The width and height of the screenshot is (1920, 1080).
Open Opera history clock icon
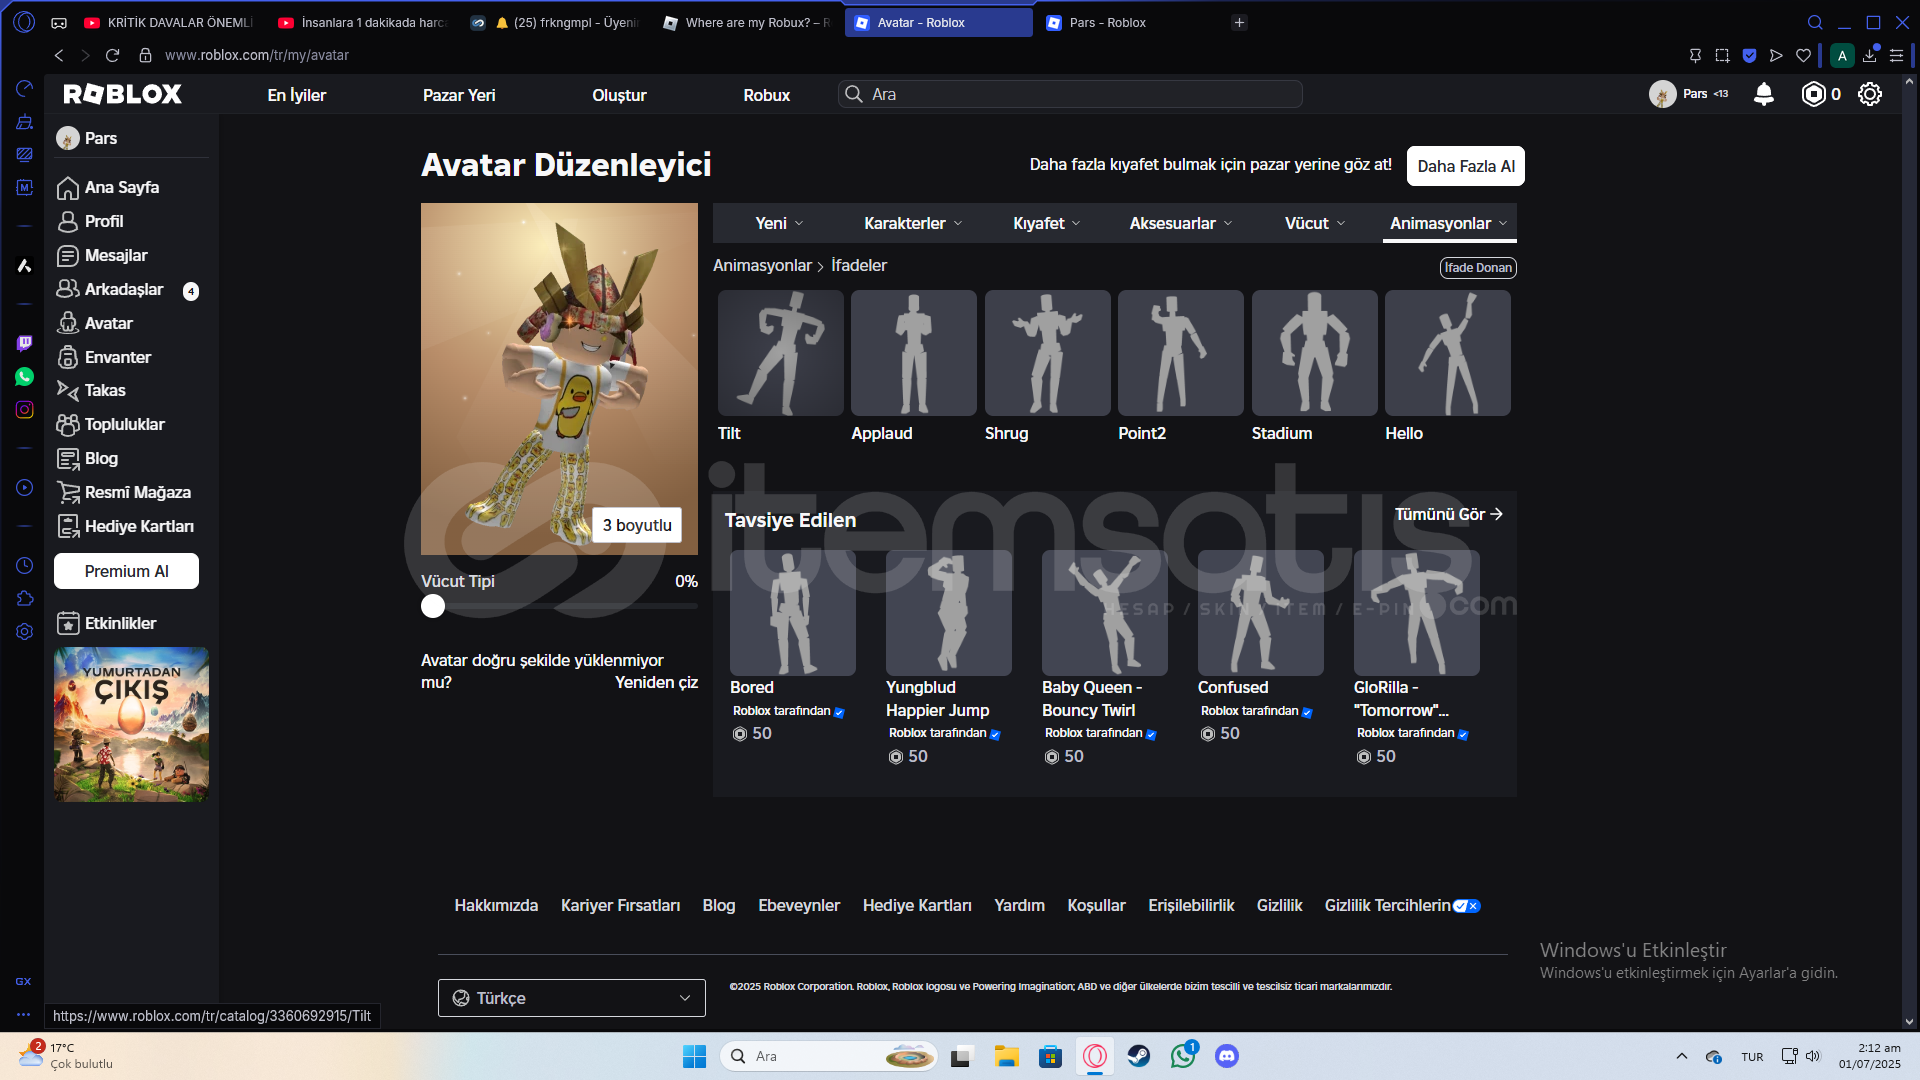pyautogui.click(x=25, y=566)
